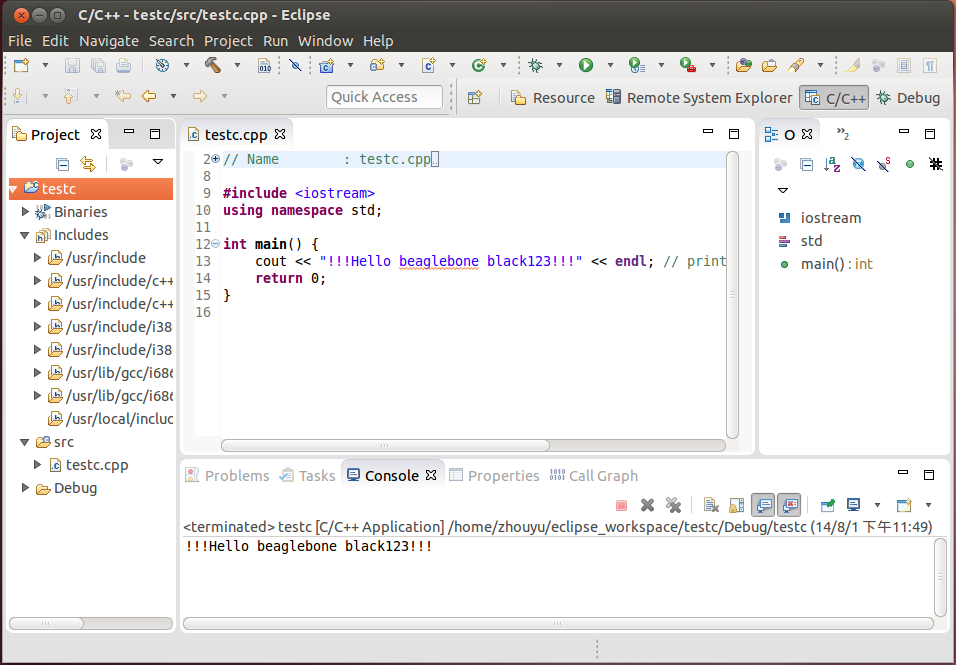The height and width of the screenshot is (665, 956).
Task: Click the Clear Console icon
Action: 711,505
